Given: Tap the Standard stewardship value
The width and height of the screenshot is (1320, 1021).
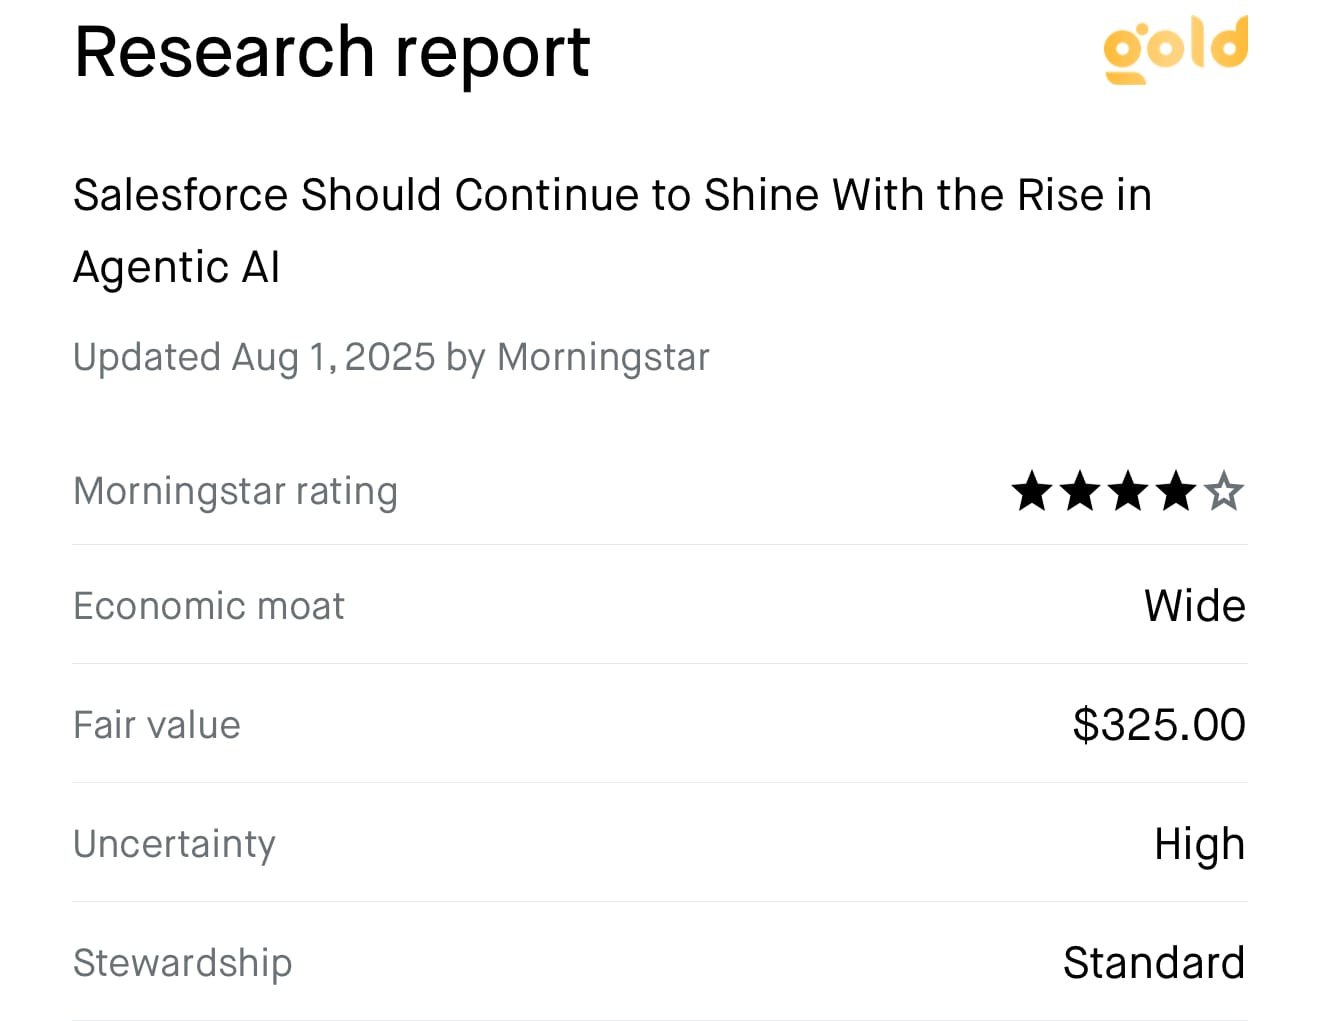Looking at the screenshot, I should point(1154,963).
